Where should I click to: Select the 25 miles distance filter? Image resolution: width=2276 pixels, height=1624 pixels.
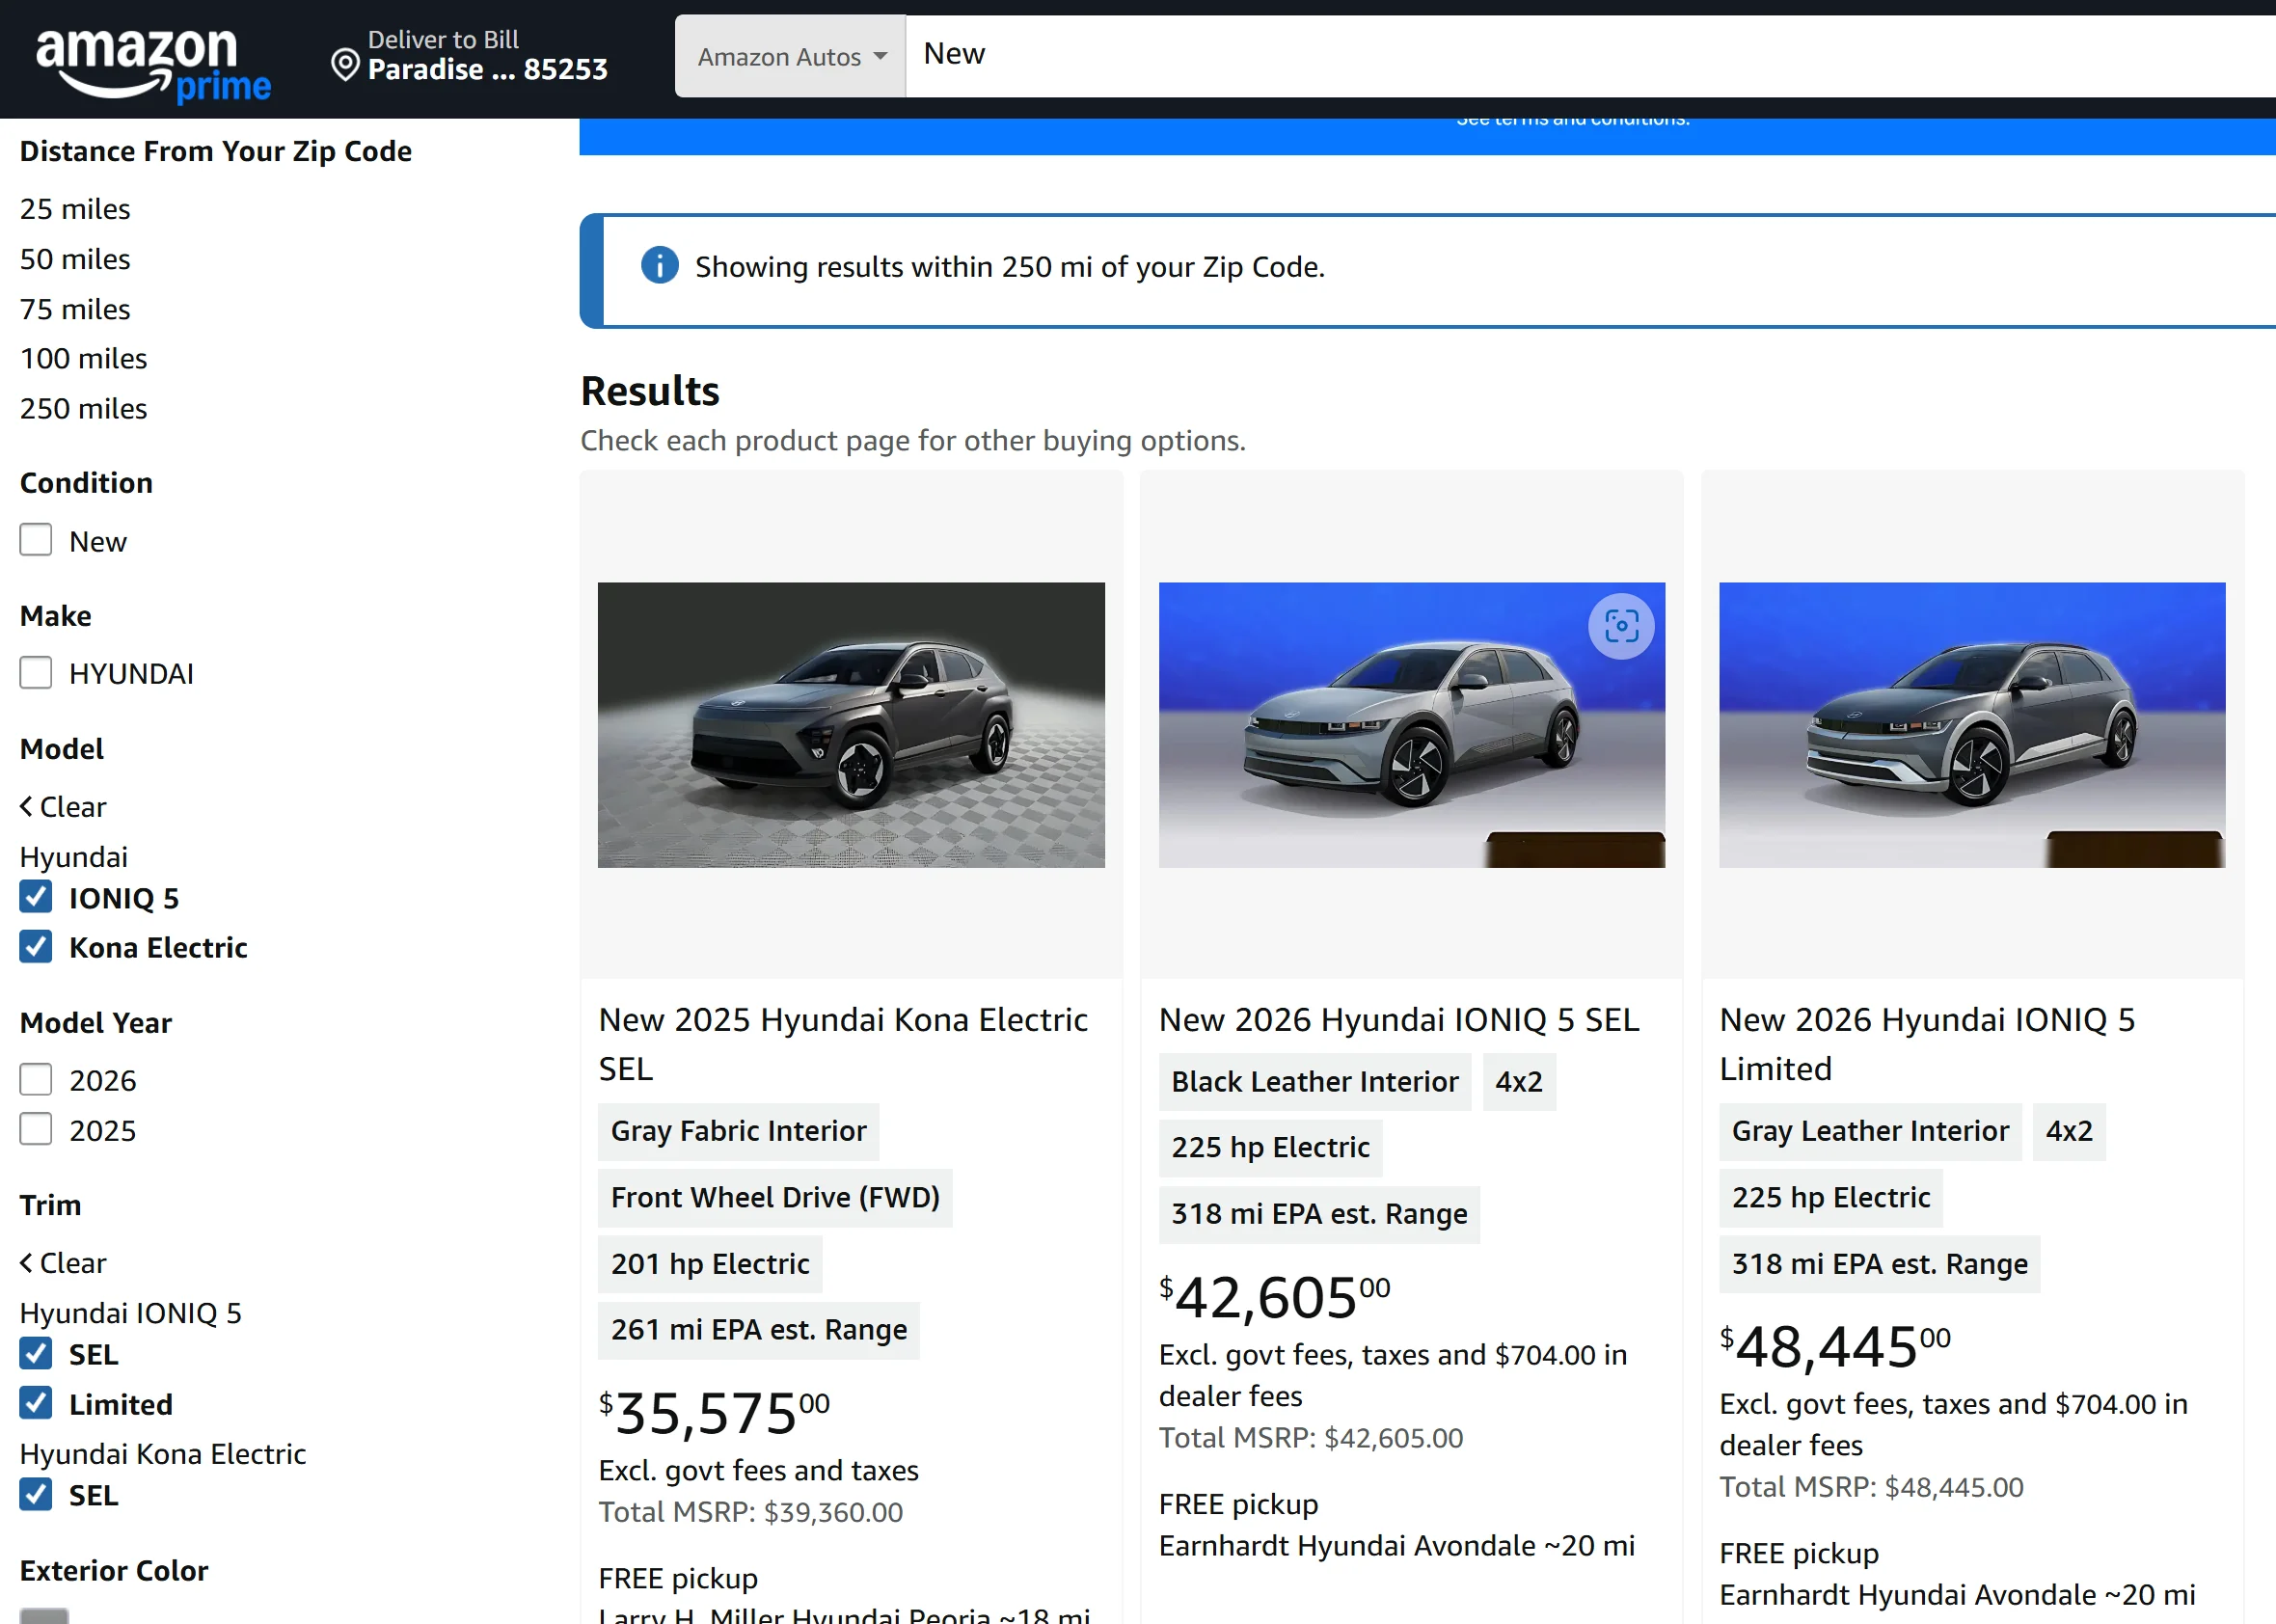coord(75,209)
